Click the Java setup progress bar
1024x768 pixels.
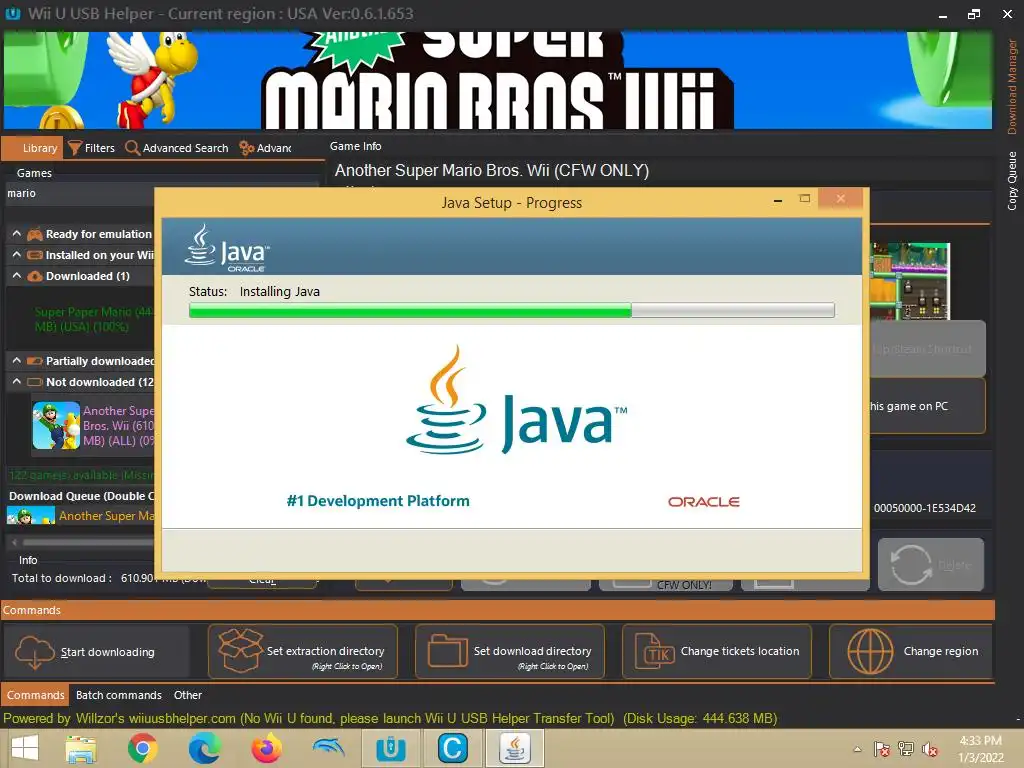pos(511,310)
